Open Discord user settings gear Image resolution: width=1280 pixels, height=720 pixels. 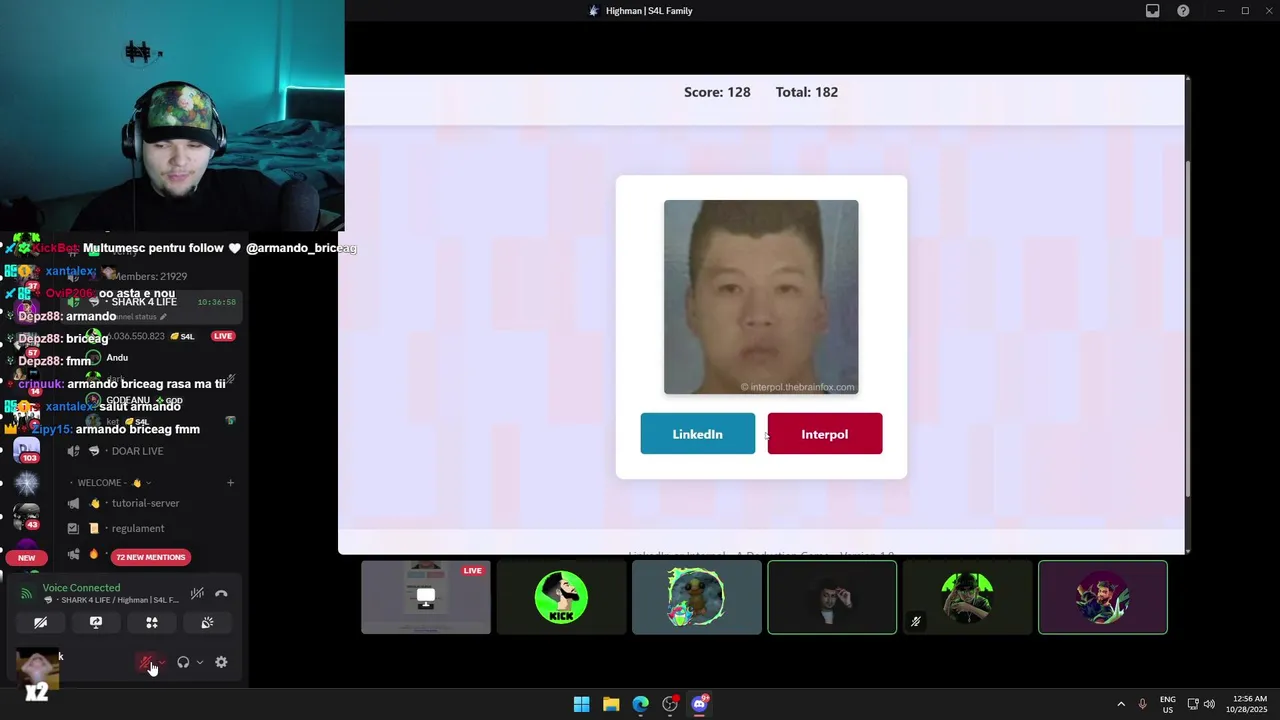click(x=221, y=662)
